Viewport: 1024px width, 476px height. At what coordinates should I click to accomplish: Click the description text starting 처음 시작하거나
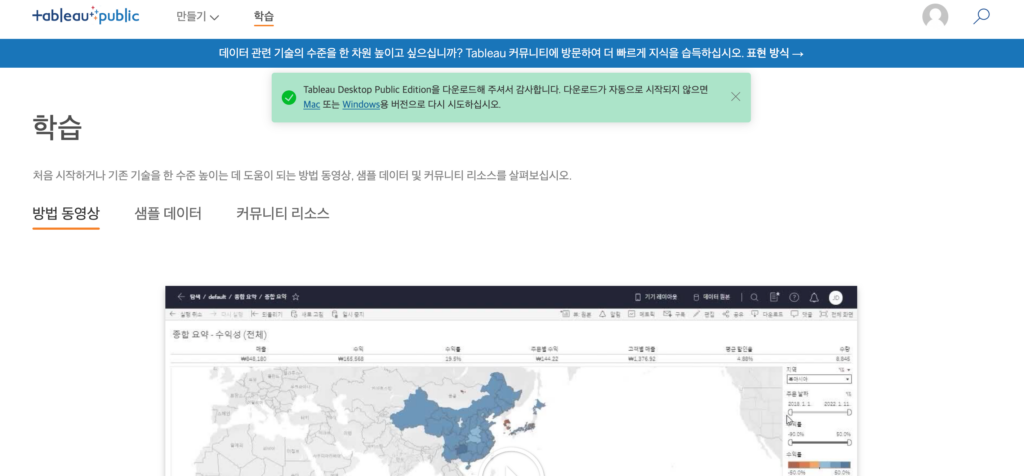302,176
